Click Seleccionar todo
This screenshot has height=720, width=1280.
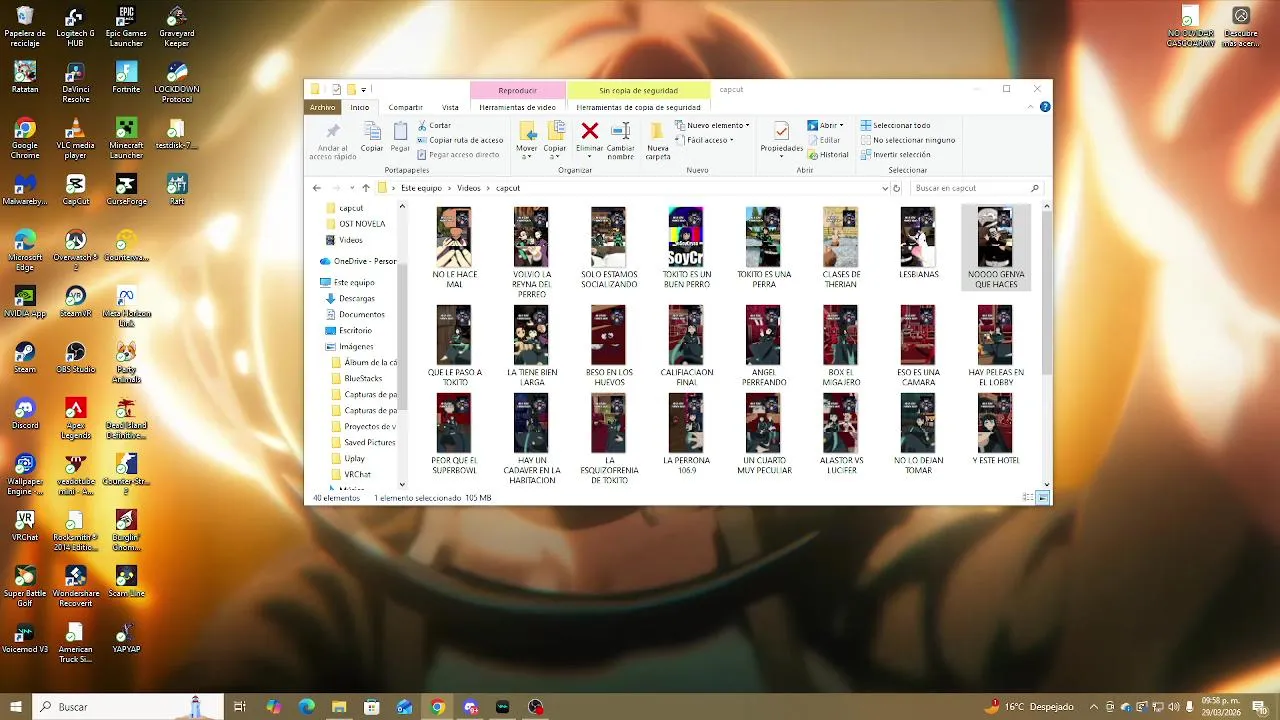[x=895, y=125]
